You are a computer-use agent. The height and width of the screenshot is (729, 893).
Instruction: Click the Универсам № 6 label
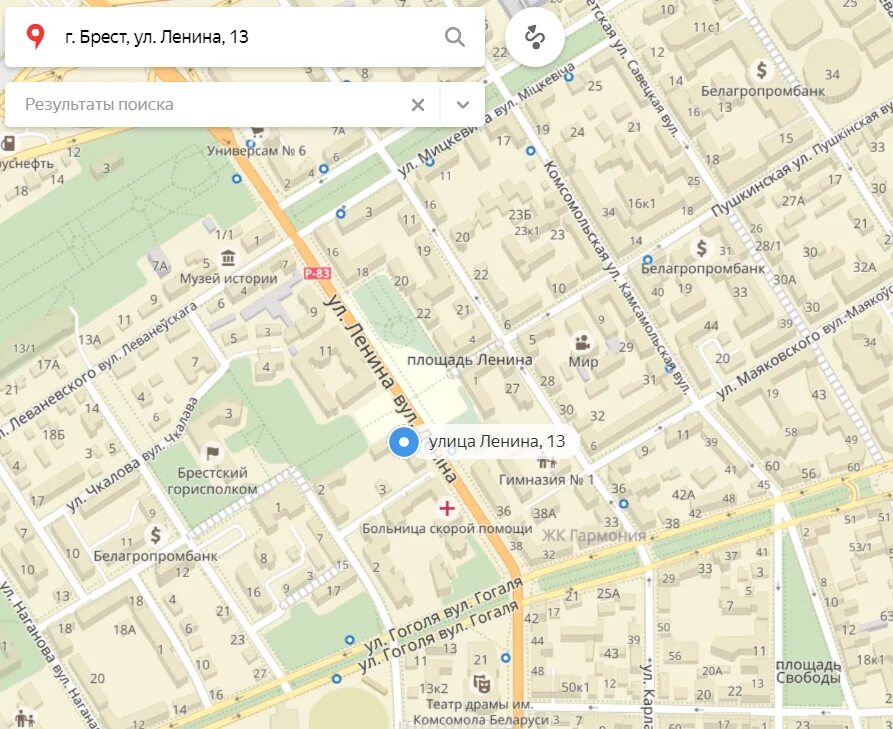(x=256, y=151)
